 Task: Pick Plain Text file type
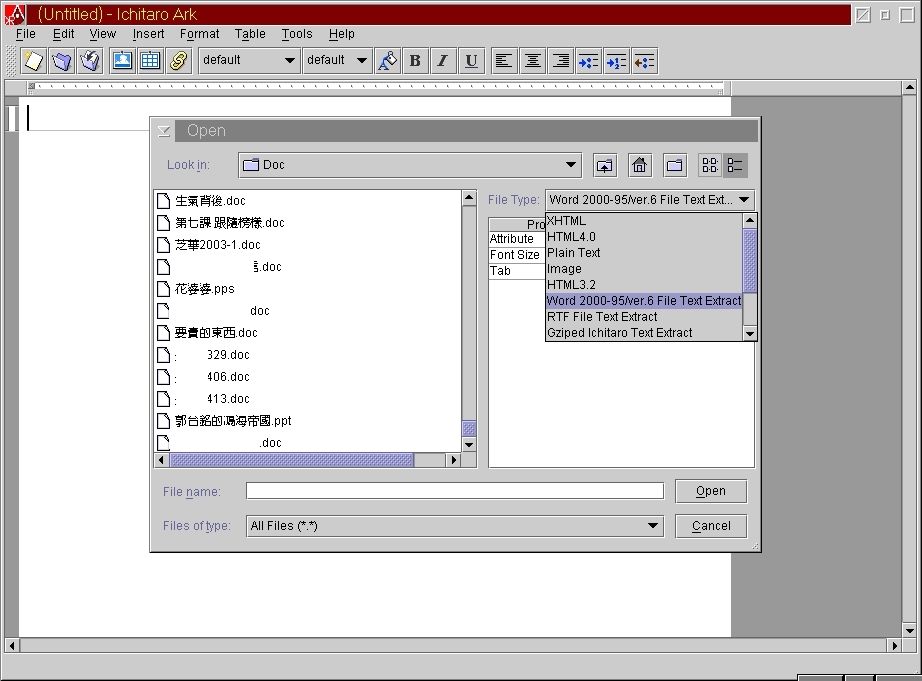click(x=644, y=253)
